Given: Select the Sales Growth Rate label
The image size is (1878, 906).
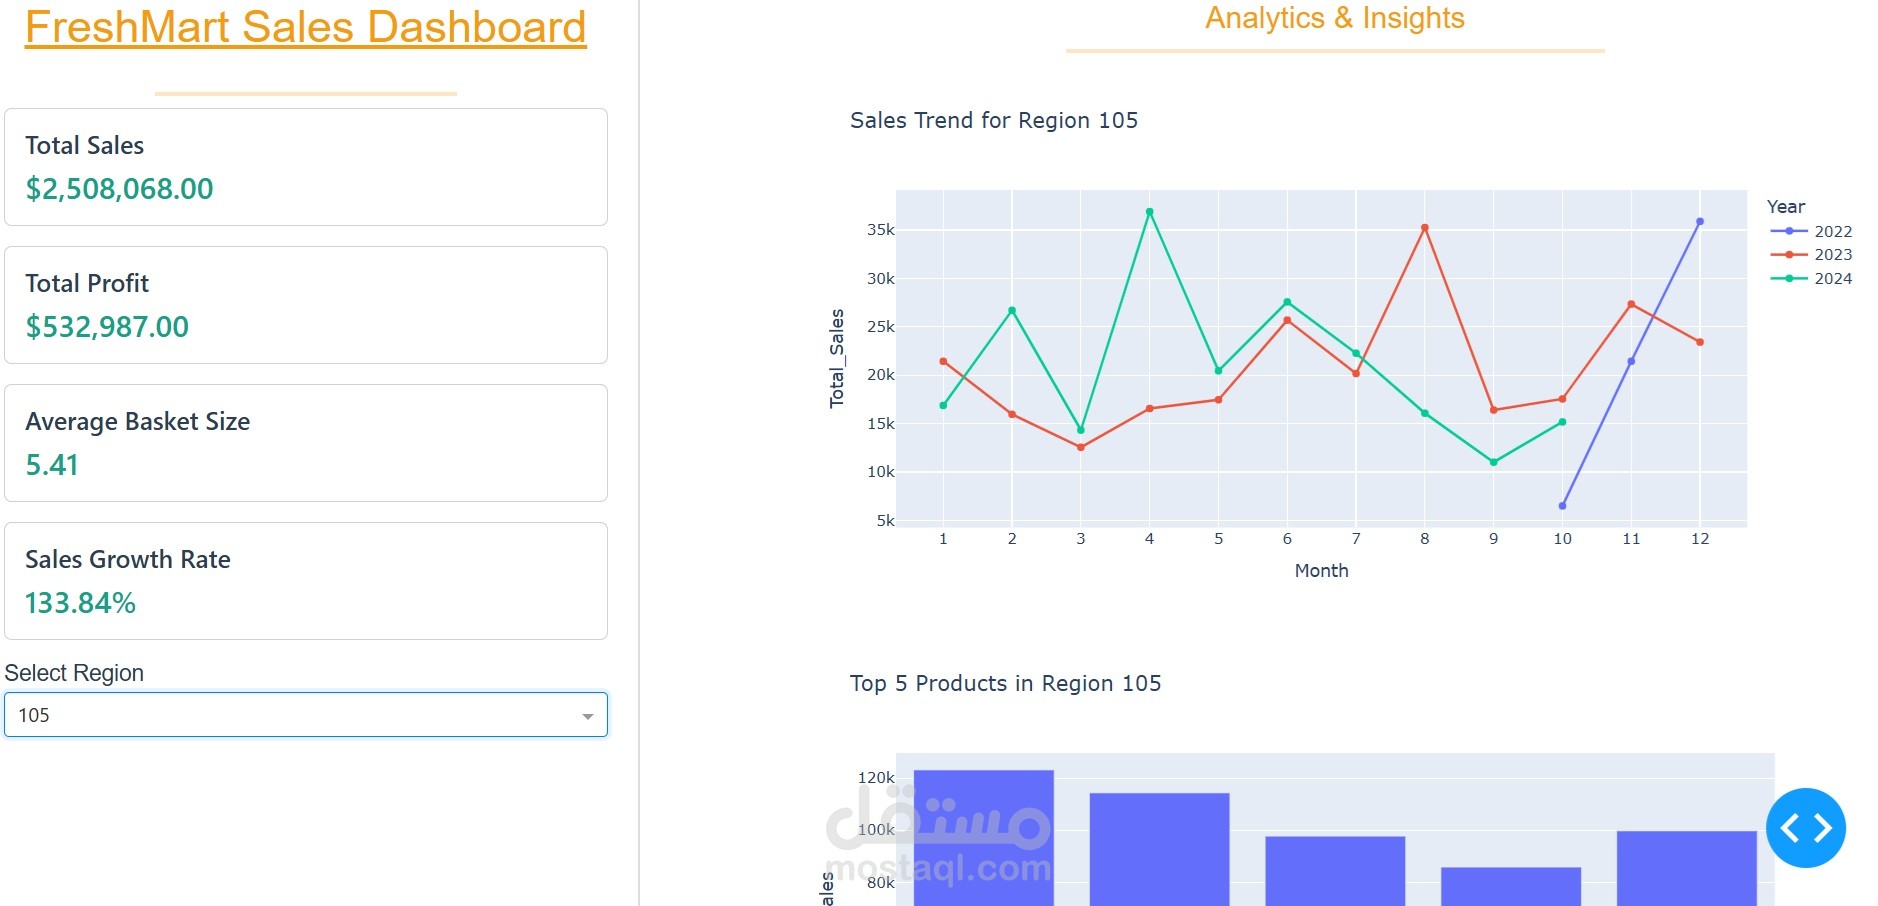Looking at the screenshot, I should click(128, 560).
